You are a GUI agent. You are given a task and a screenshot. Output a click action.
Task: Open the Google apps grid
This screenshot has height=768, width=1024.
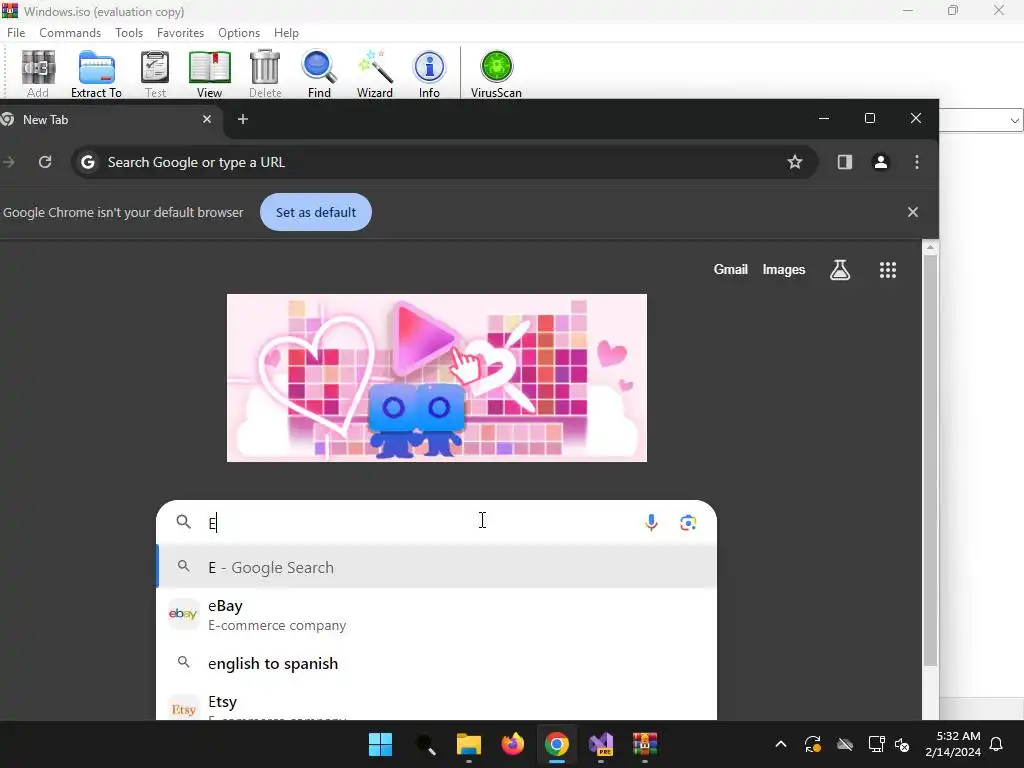pos(888,270)
